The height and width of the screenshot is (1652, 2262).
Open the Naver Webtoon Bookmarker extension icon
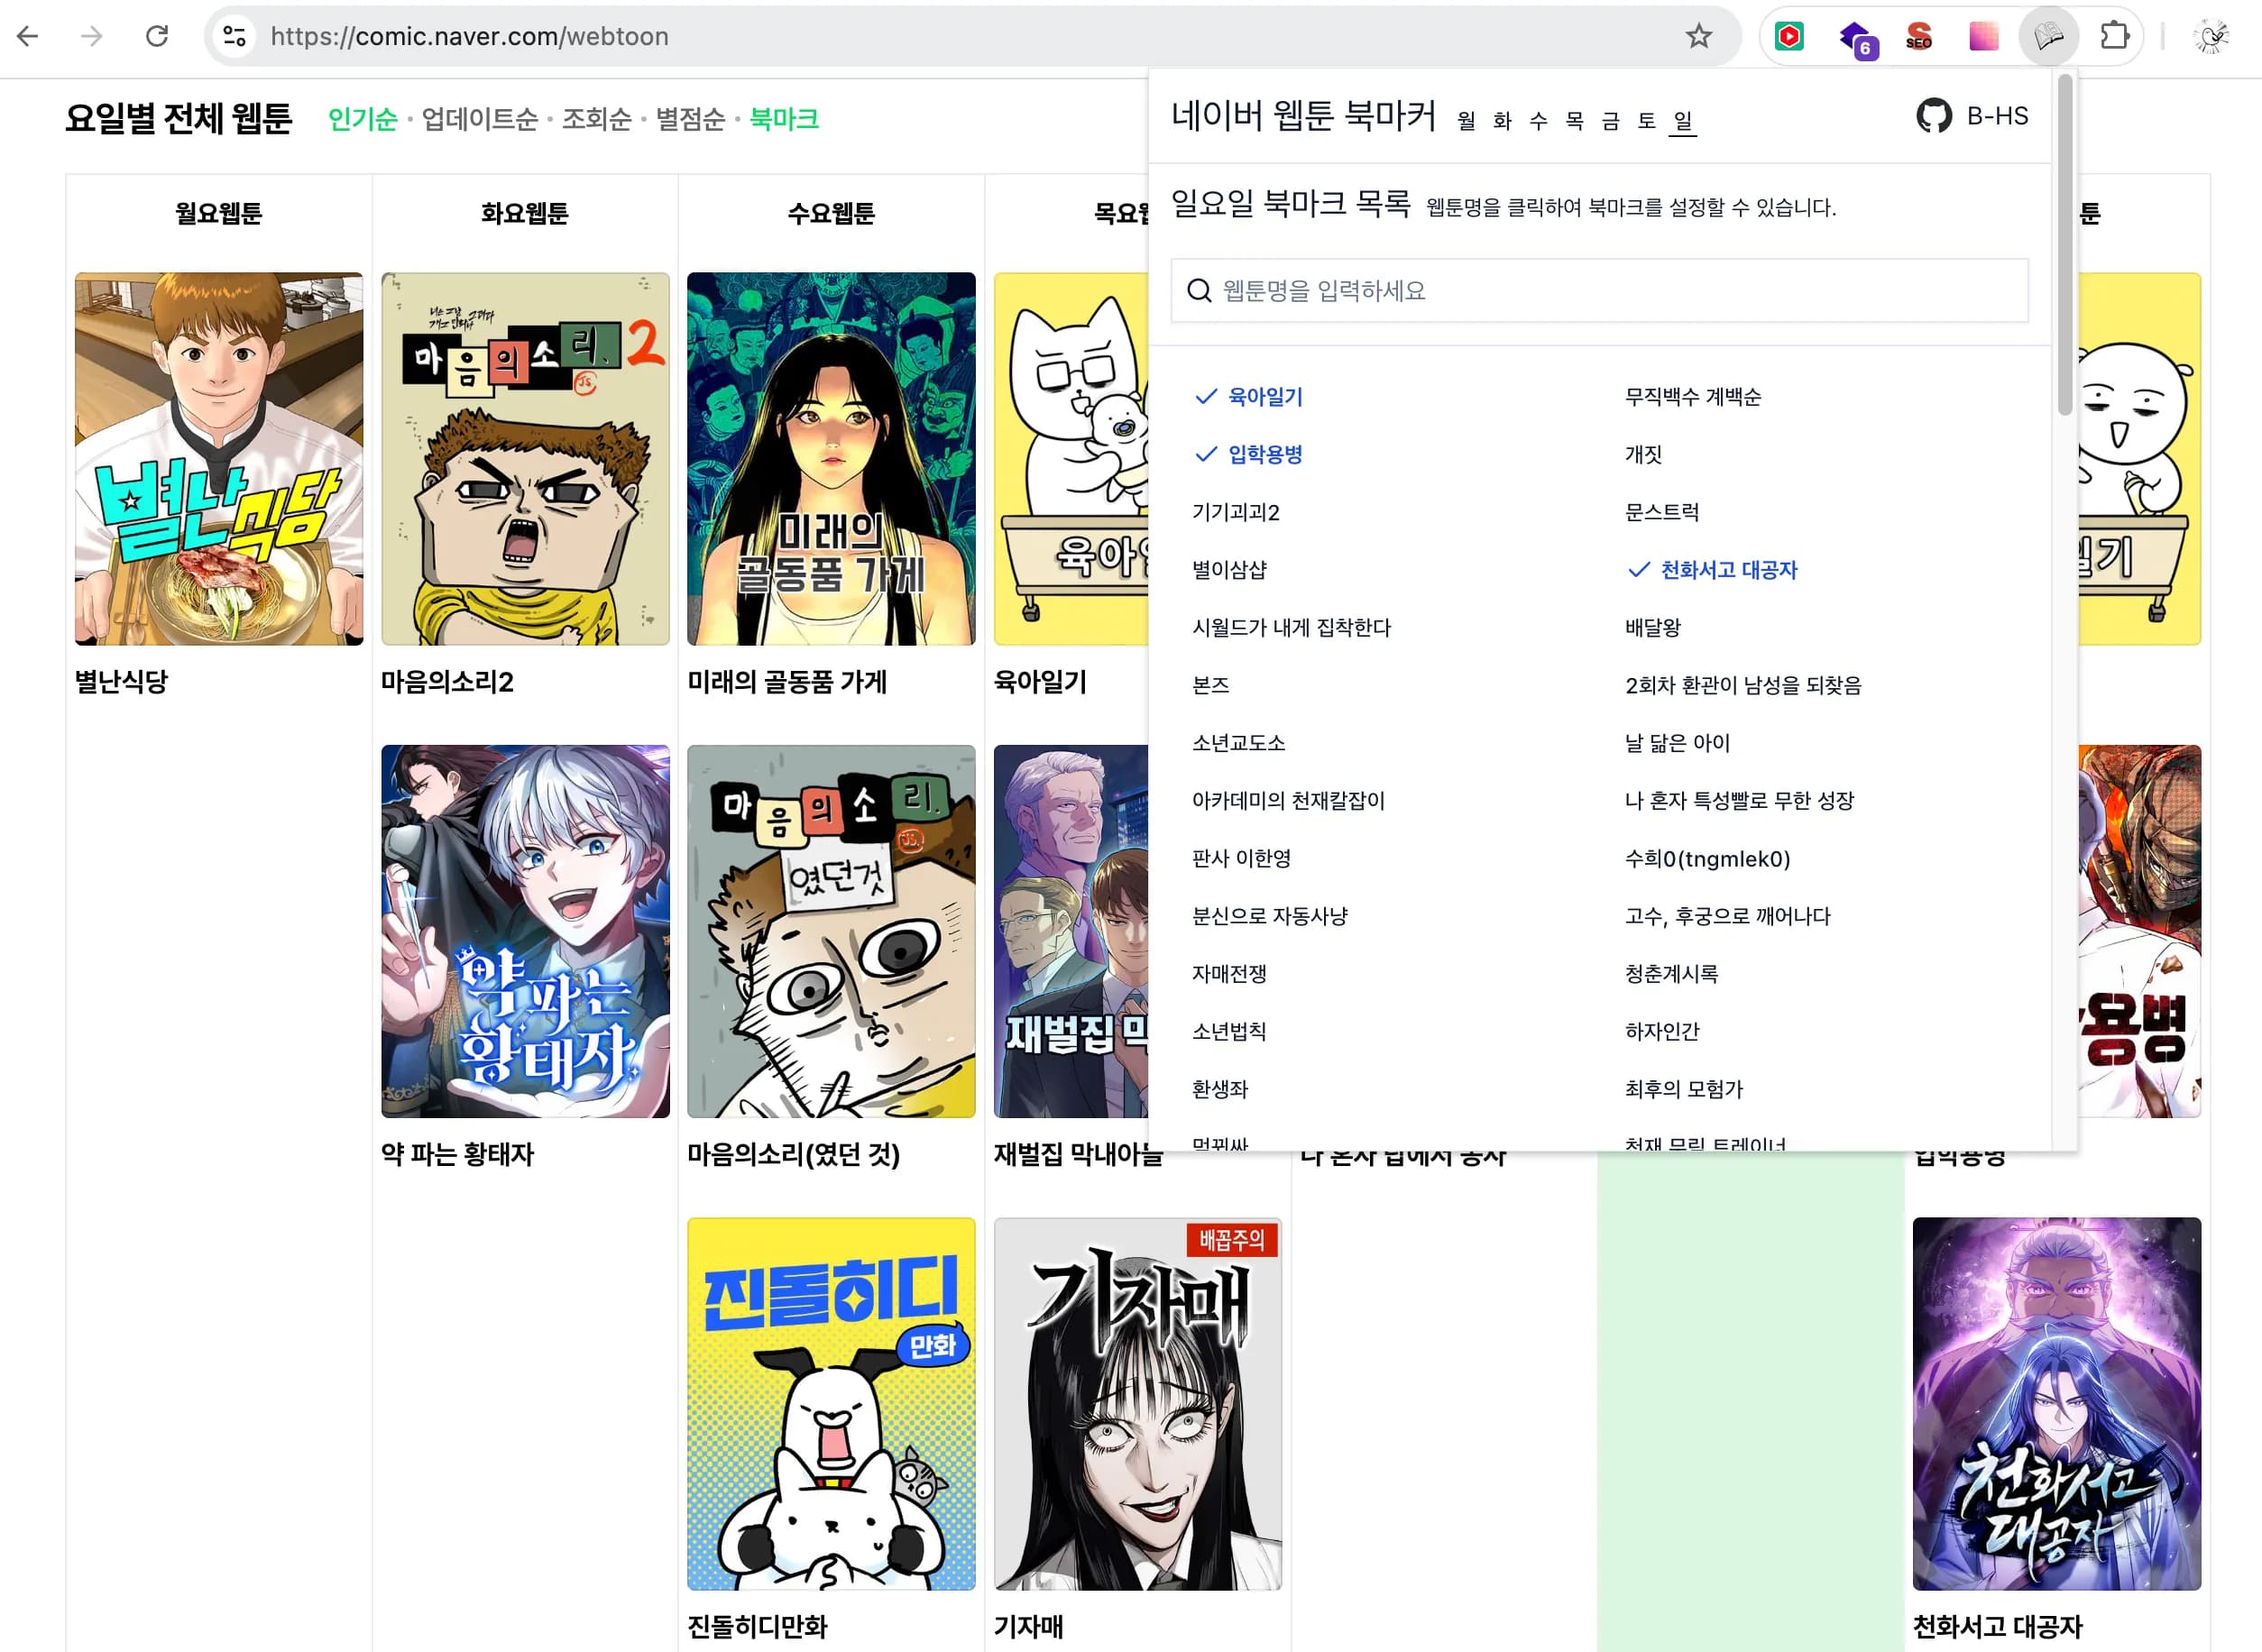[x=2048, y=35]
